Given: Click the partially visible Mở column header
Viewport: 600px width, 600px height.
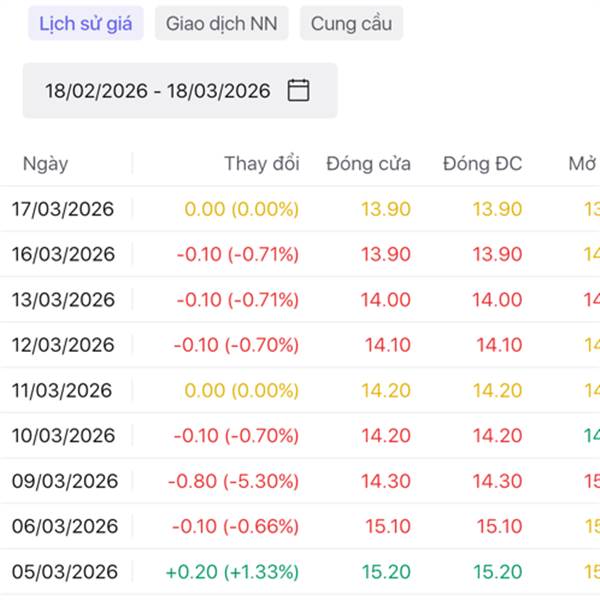Looking at the screenshot, I should click(582, 164).
